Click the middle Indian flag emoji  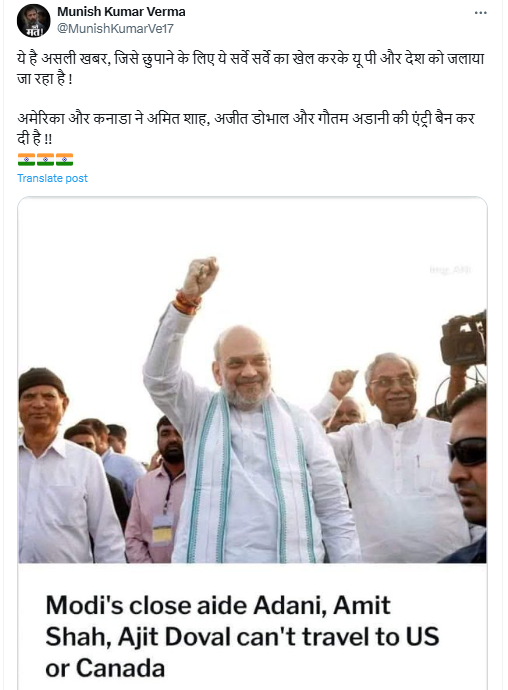tap(45, 159)
